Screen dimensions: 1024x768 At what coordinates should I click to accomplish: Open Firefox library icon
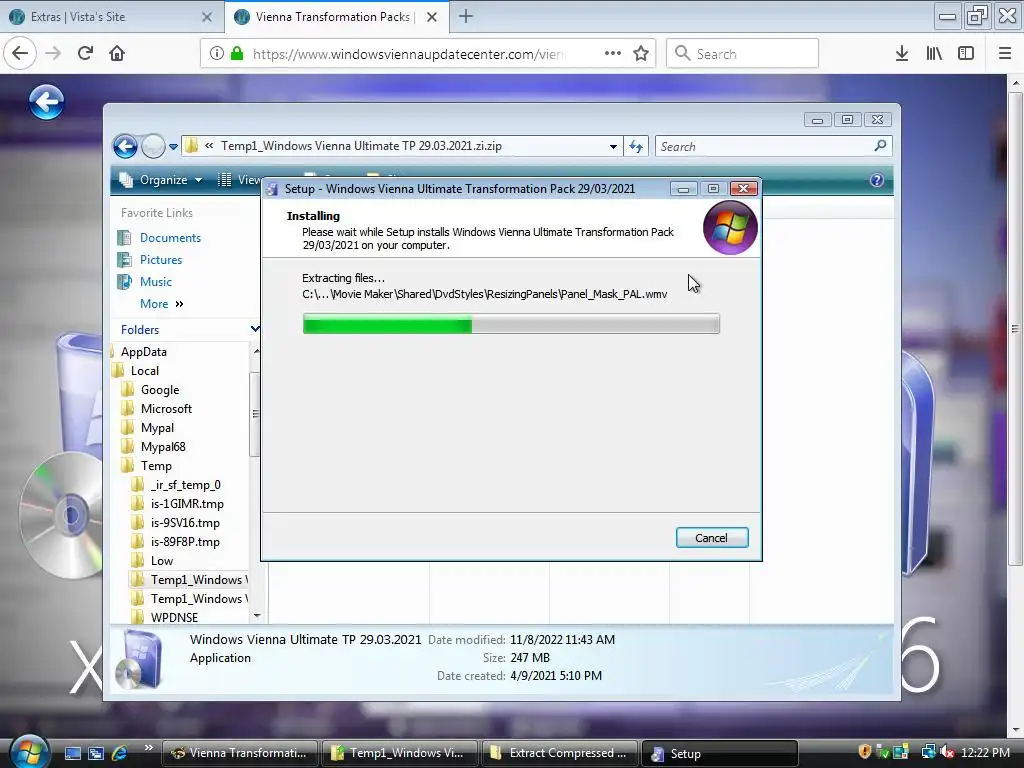[934, 54]
